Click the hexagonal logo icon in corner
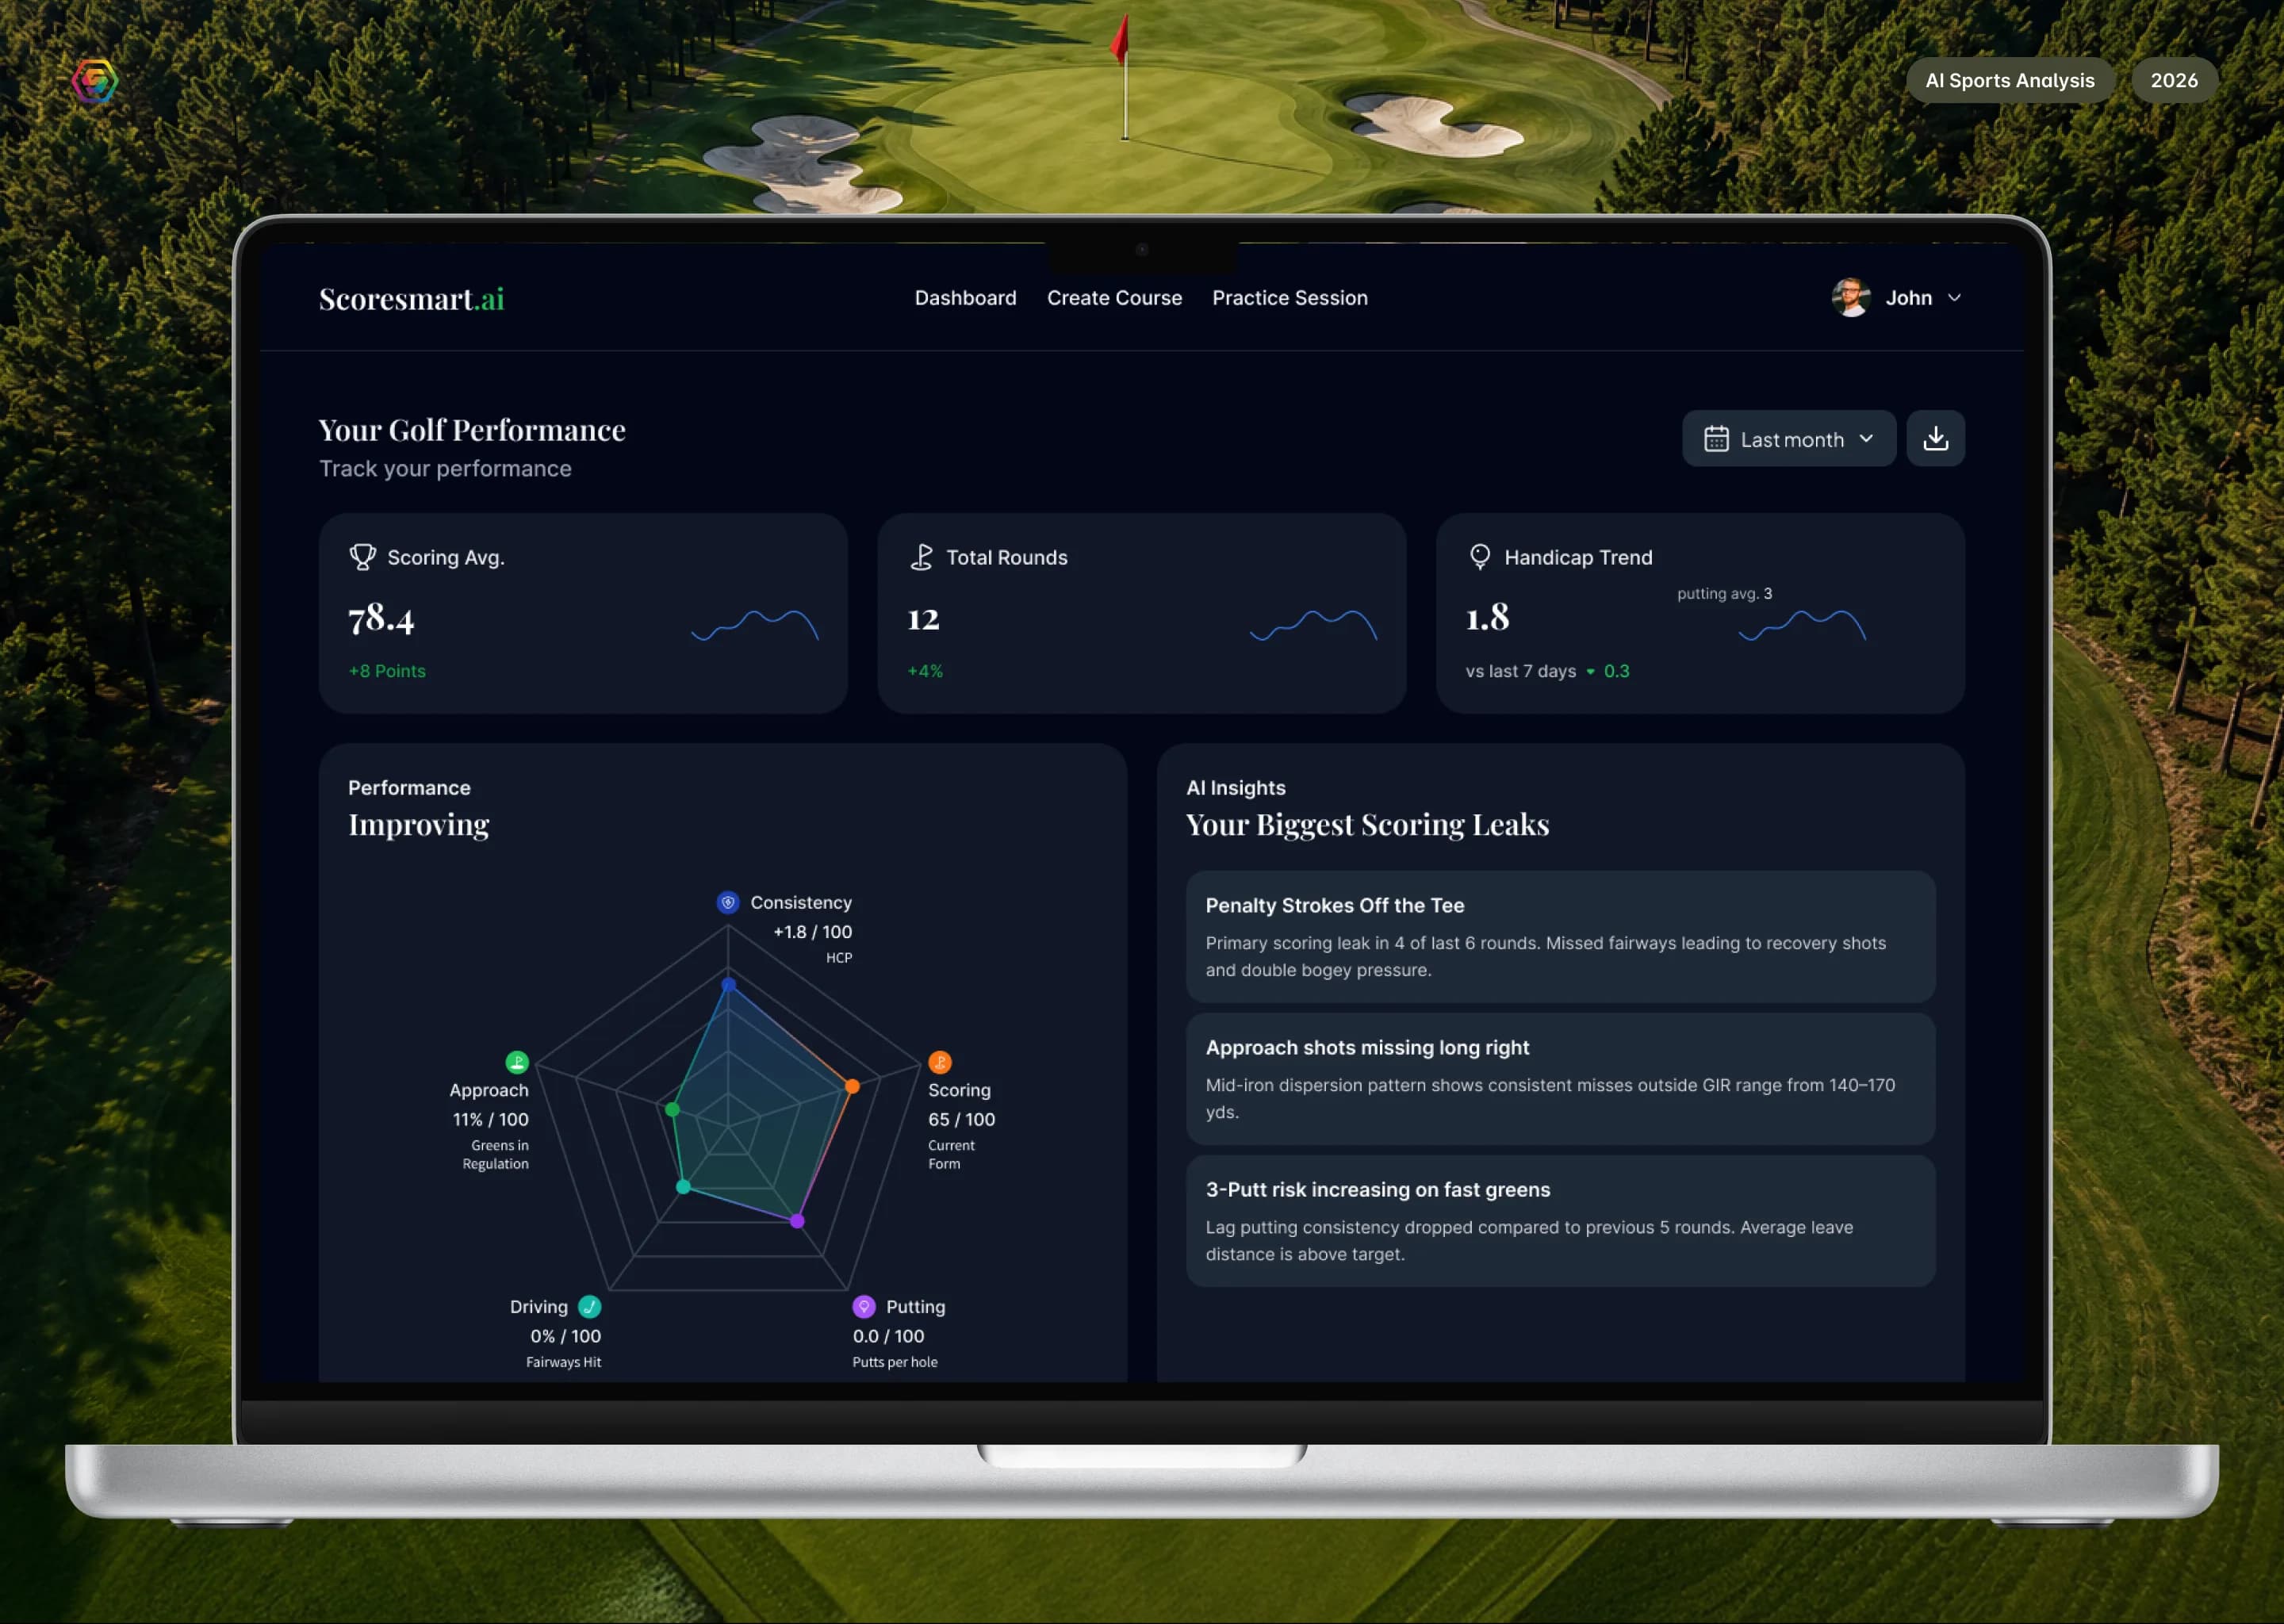 point(95,81)
